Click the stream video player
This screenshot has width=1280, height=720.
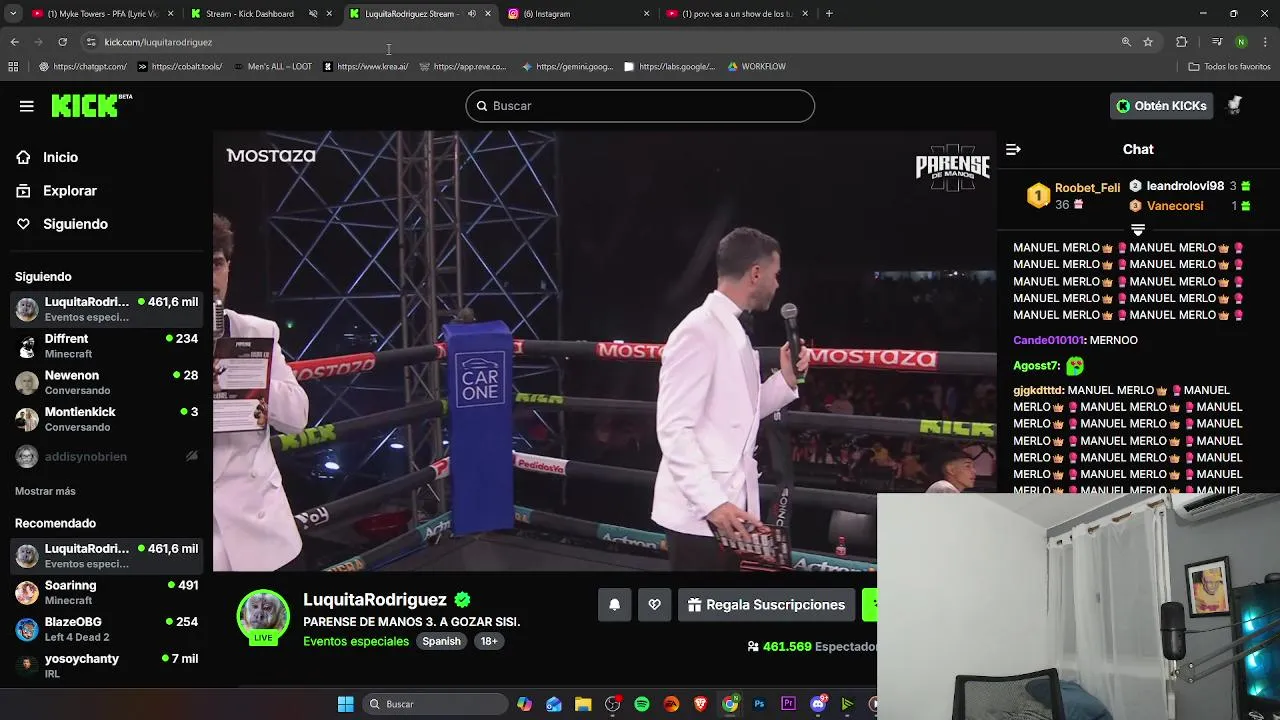pos(604,350)
